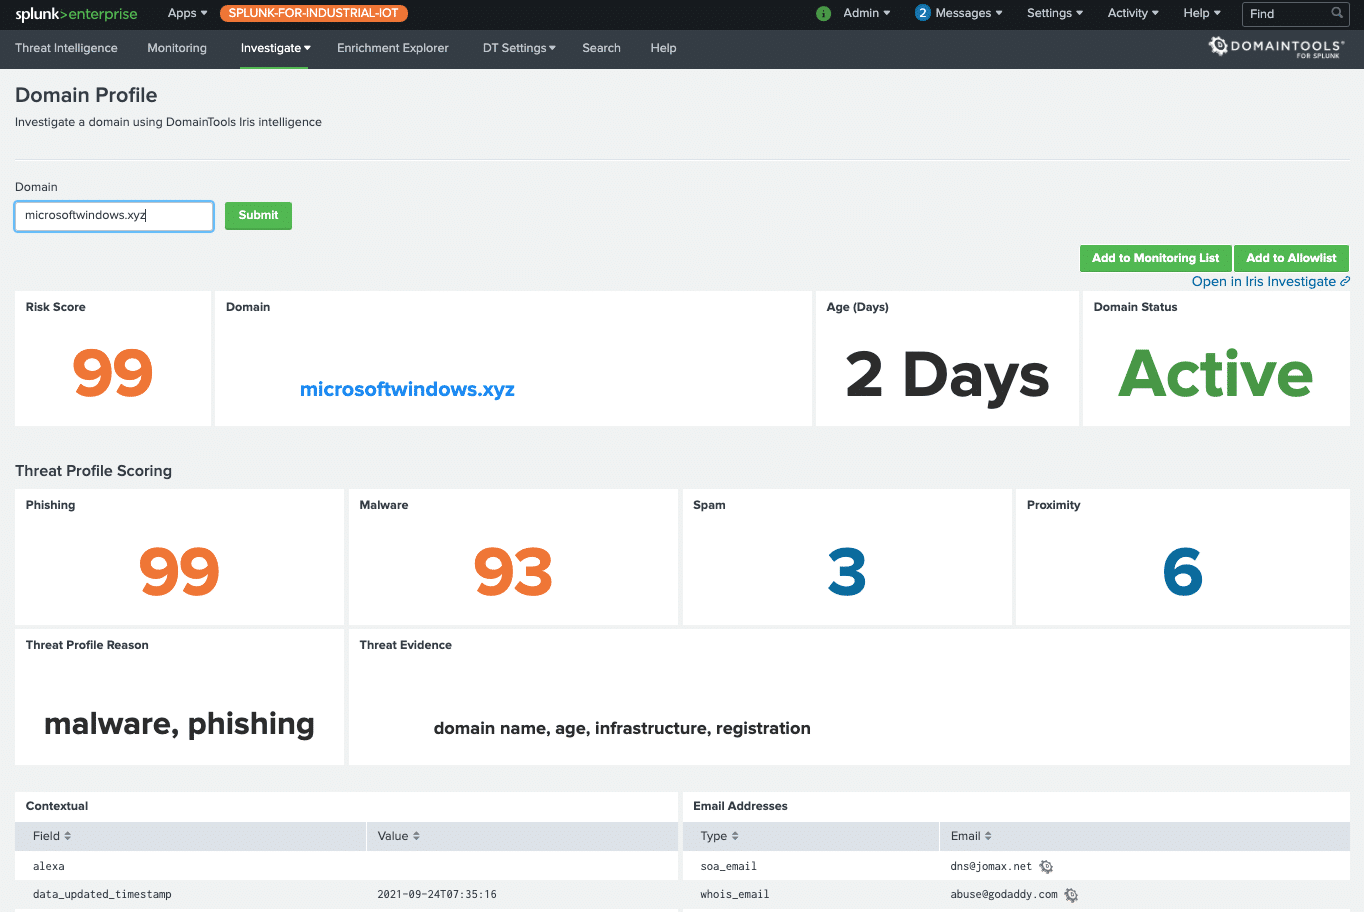1364x912 pixels.
Task: Click Add to Allowlist button
Action: [1291, 258]
